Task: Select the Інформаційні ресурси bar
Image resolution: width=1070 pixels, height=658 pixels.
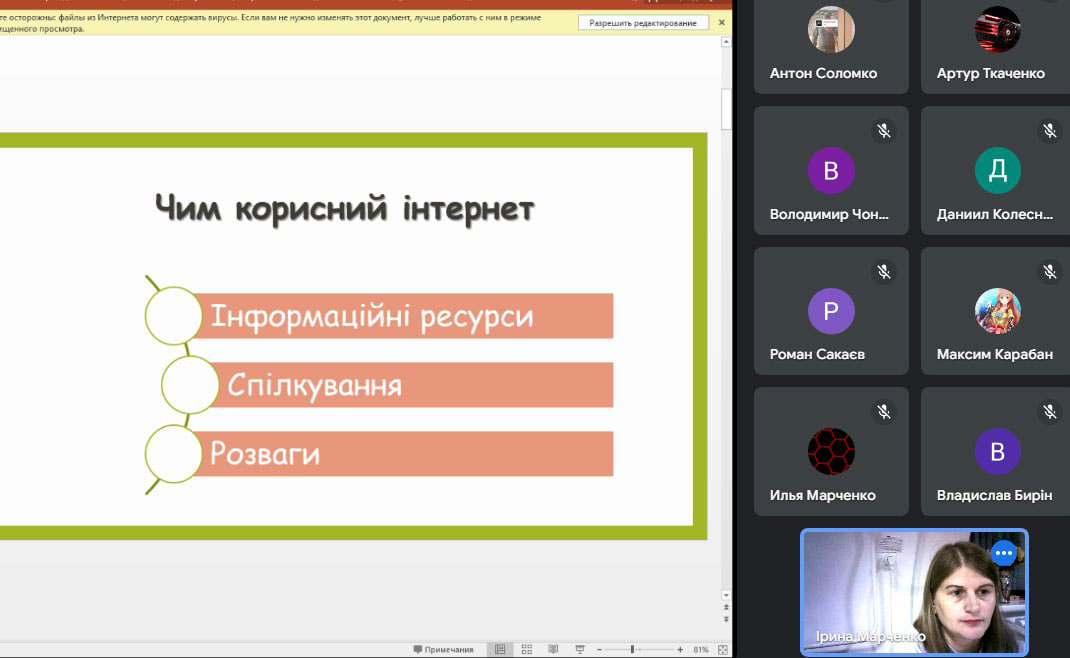Action: pyautogui.click(x=403, y=316)
